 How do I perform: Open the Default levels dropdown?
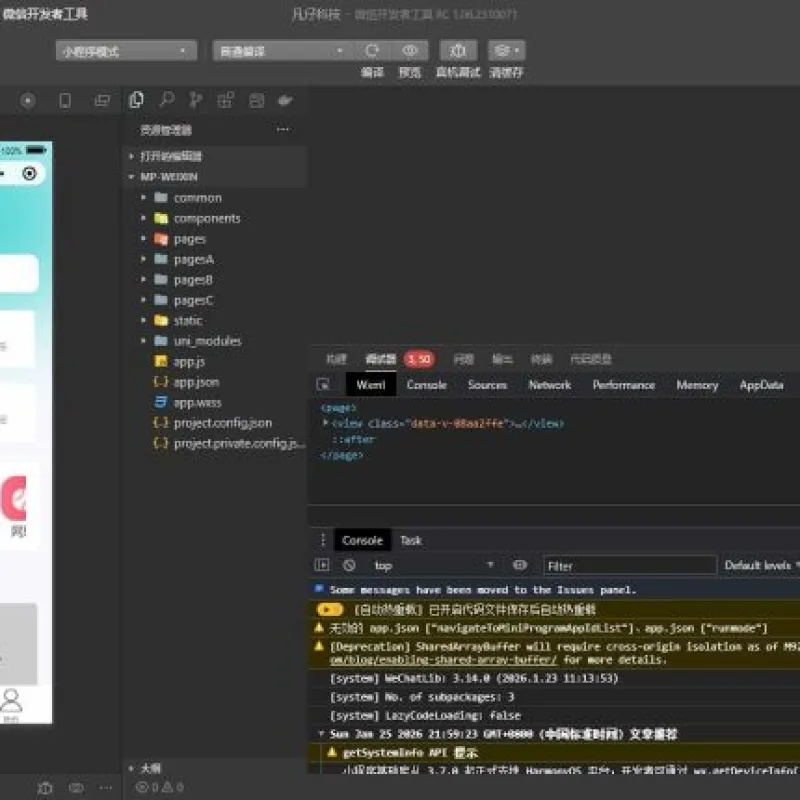[761, 565]
